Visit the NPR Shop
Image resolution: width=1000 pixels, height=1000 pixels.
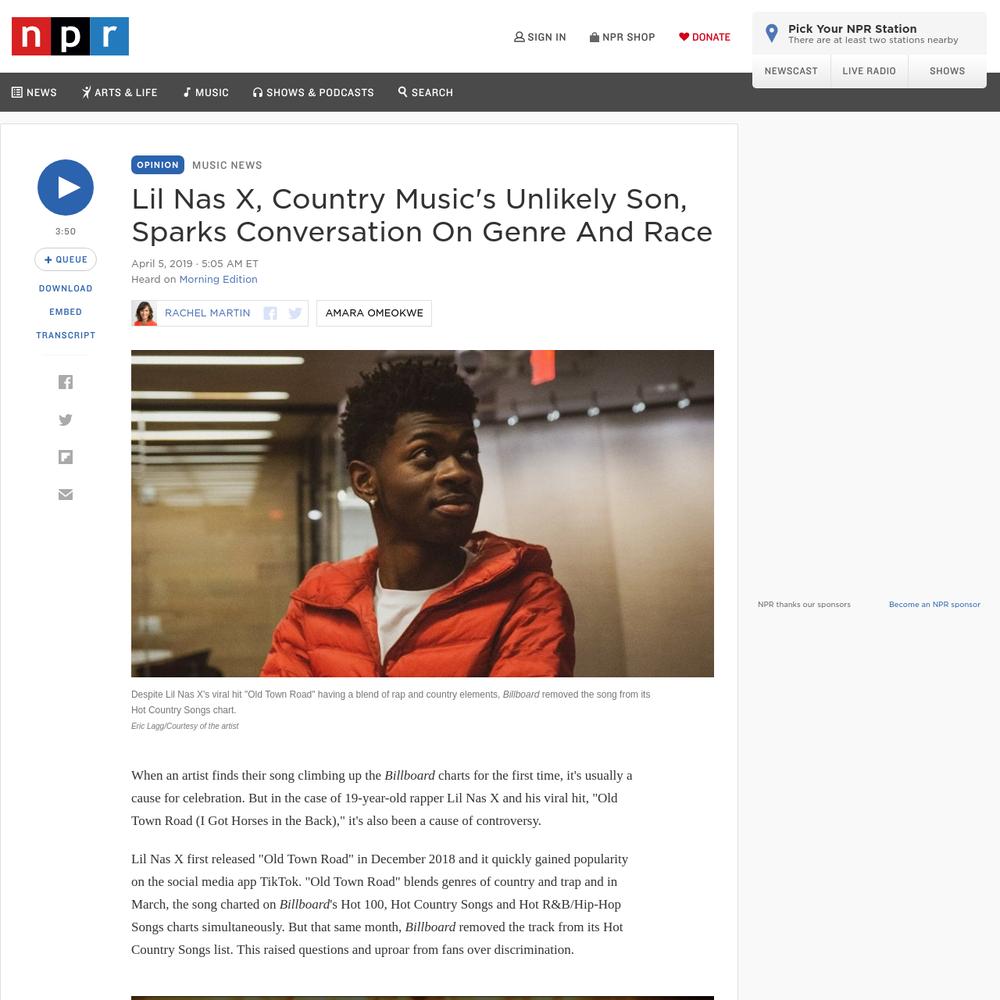click(x=622, y=37)
